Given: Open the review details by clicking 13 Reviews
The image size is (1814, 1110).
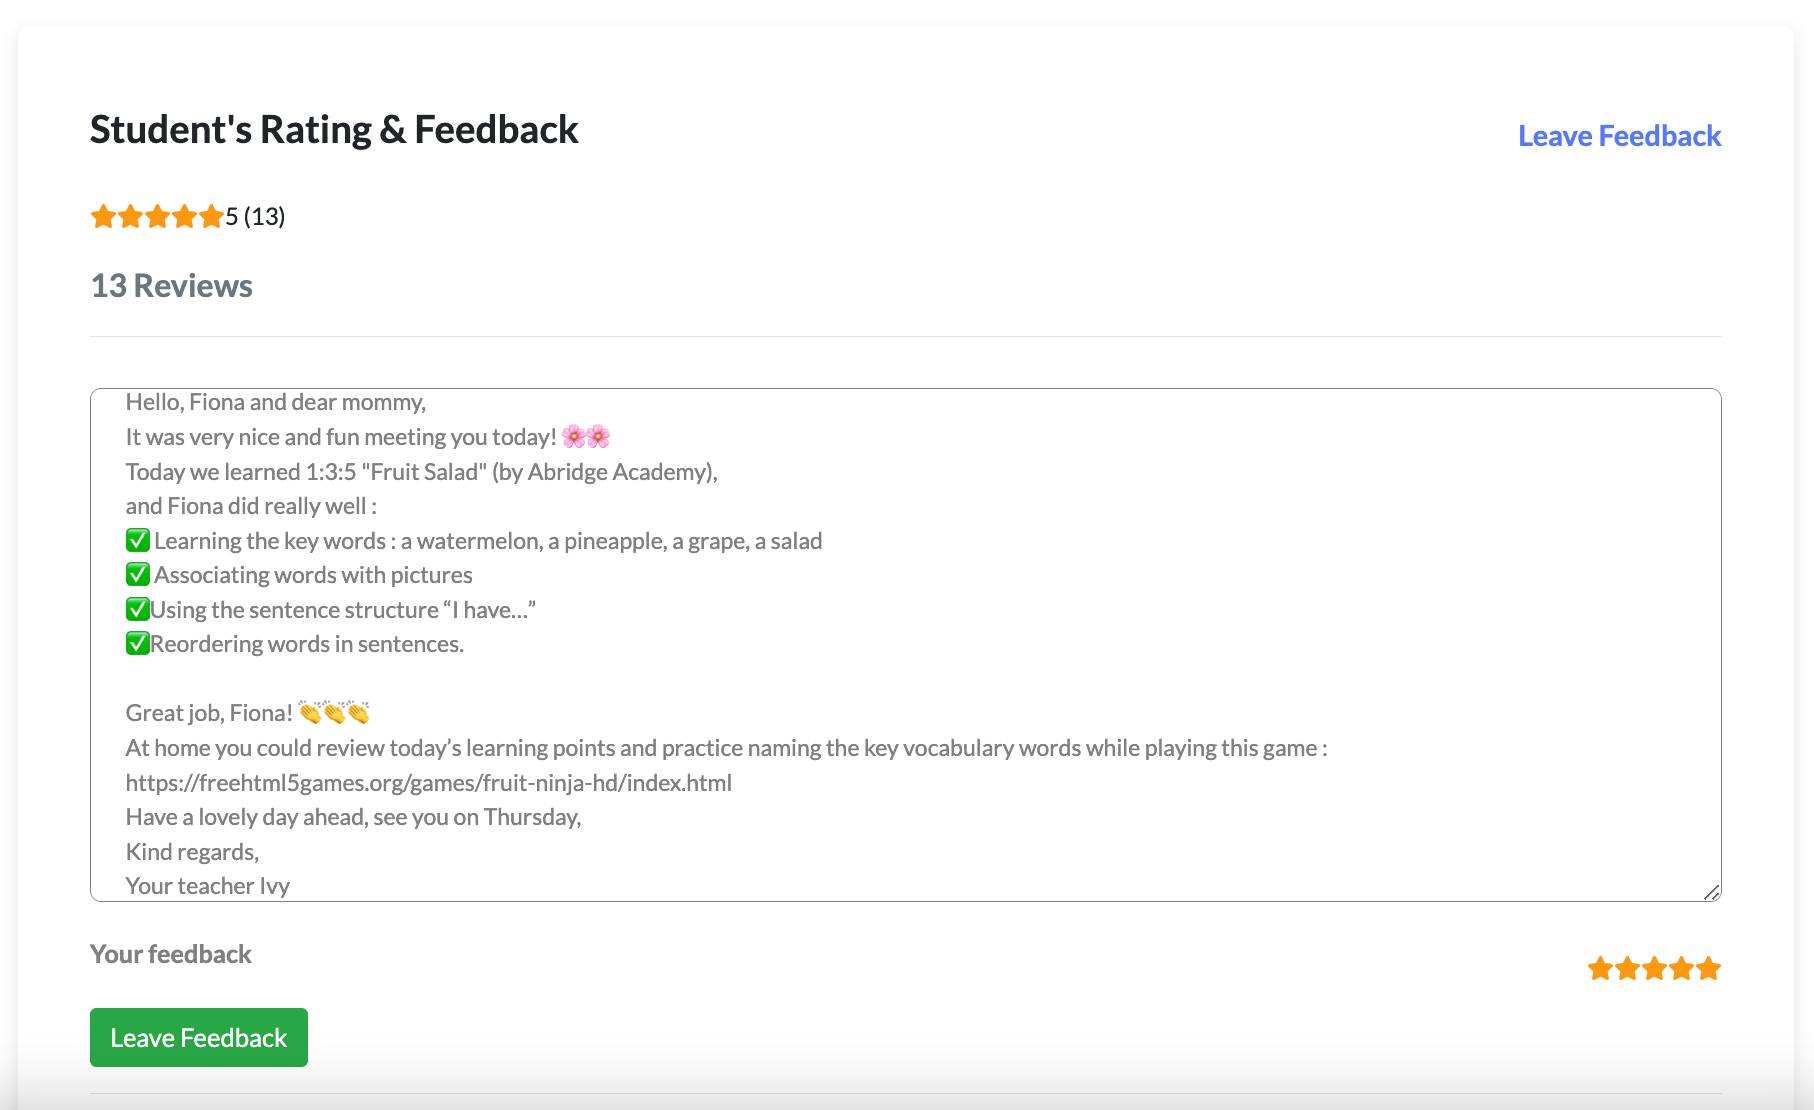Looking at the screenshot, I should [171, 286].
